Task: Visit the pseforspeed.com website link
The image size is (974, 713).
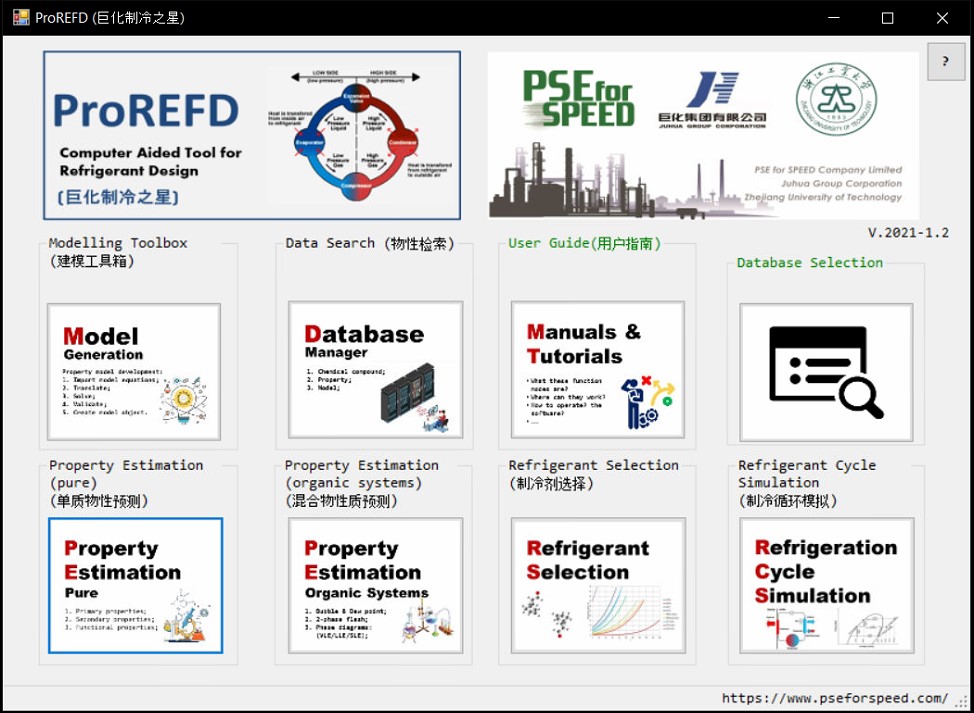Action: (835, 698)
